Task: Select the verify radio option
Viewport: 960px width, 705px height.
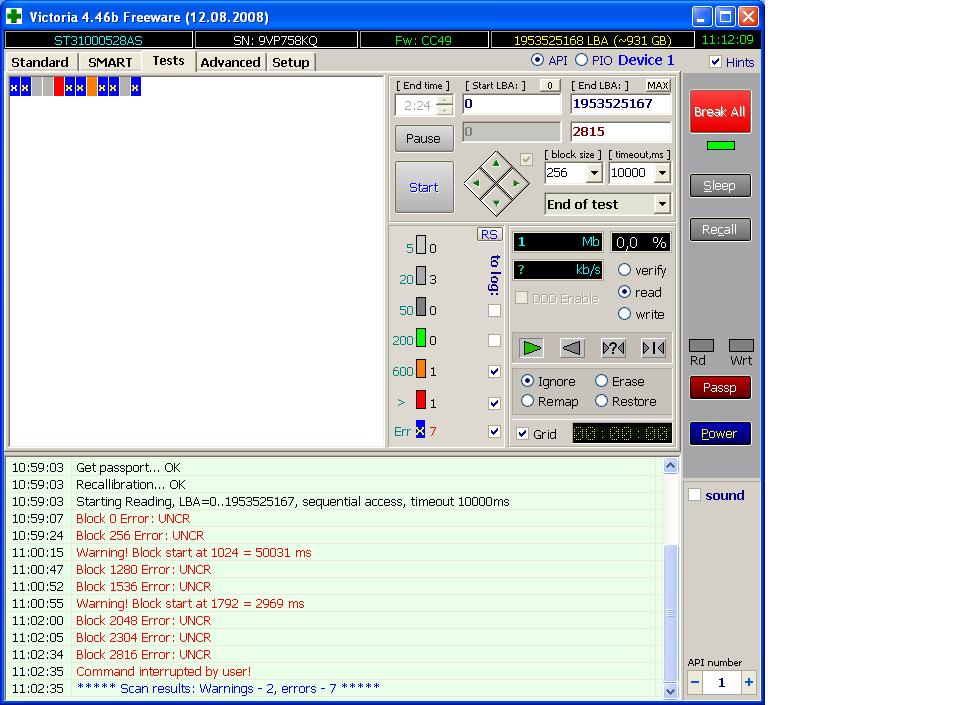Action: pyautogui.click(x=624, y=270)
